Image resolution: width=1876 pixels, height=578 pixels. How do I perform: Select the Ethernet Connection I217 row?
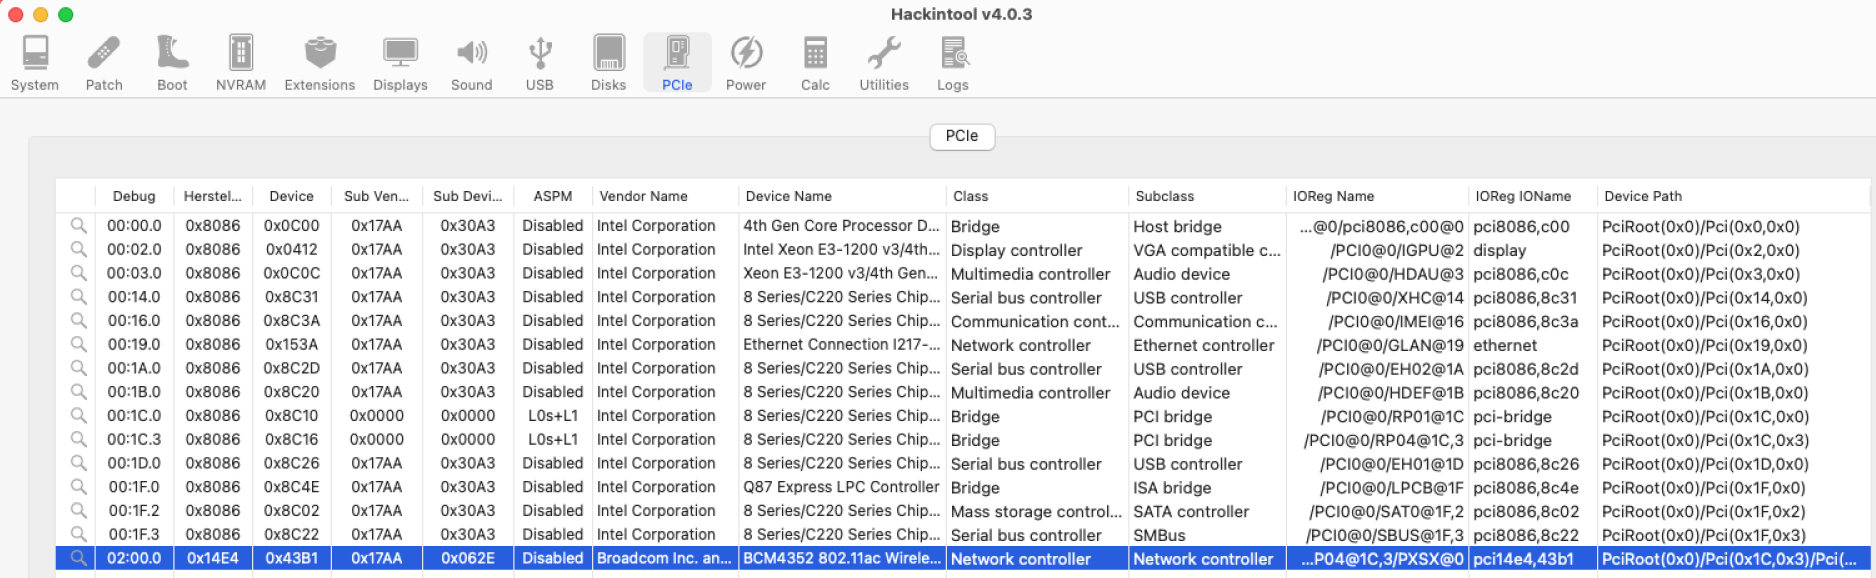point(840,345)
